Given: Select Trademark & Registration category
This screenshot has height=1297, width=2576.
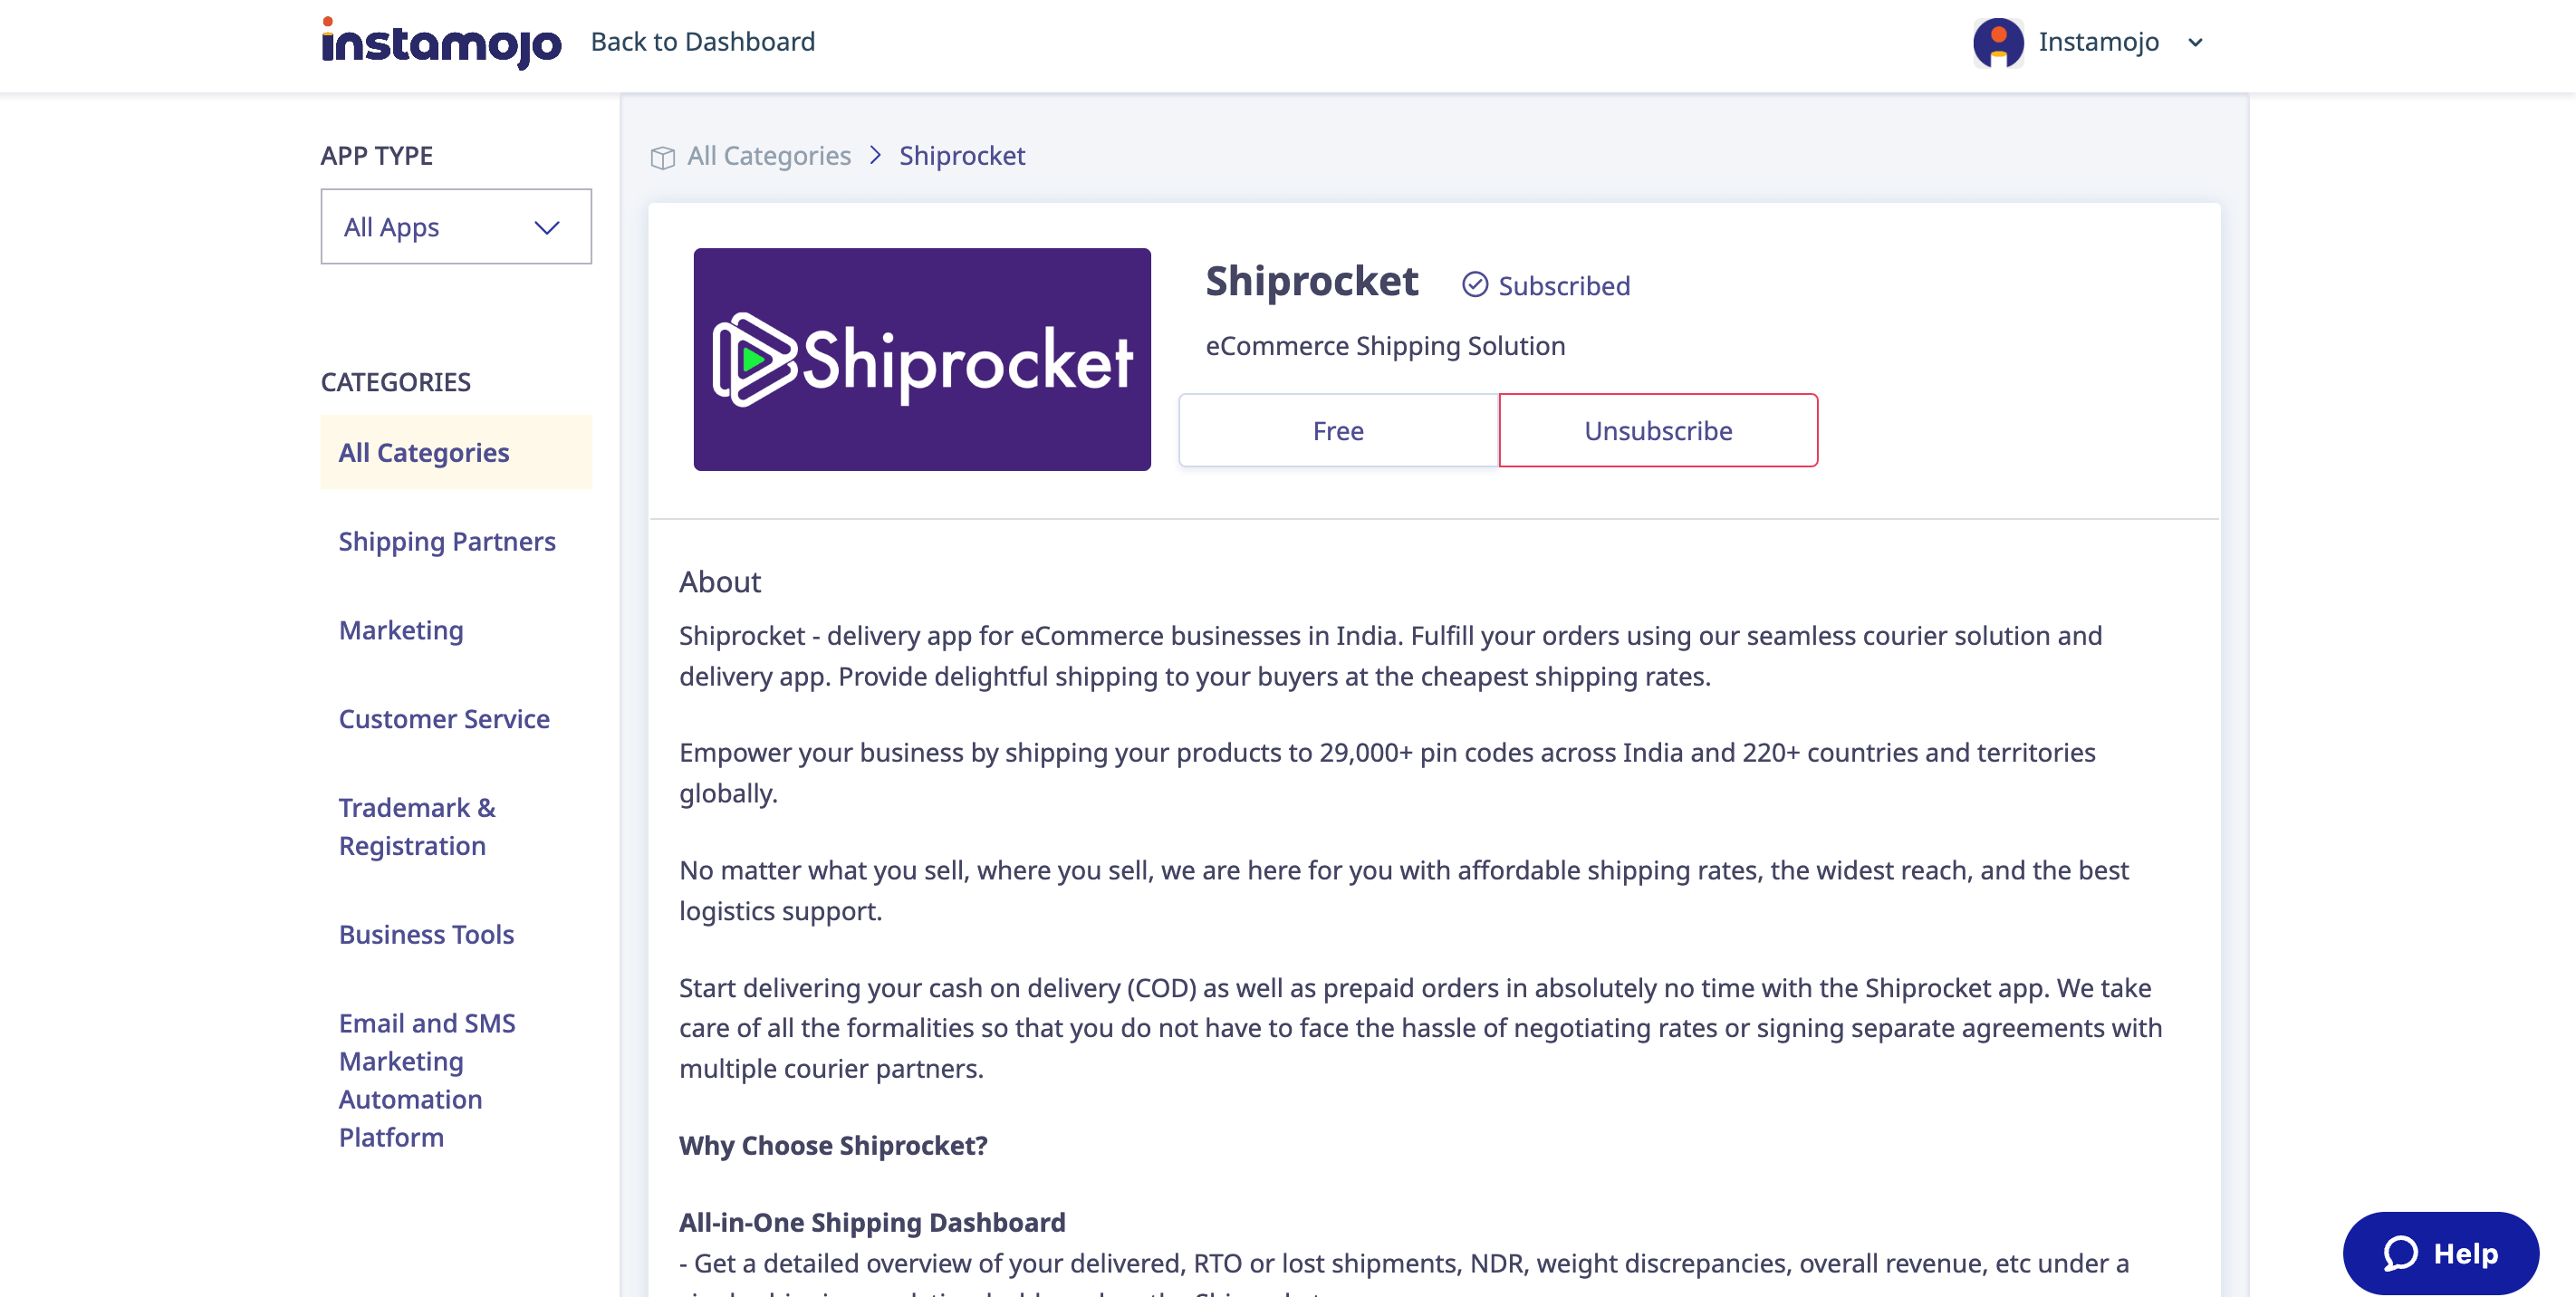Looking at the screenshot, I should click(x=416, y=826).
